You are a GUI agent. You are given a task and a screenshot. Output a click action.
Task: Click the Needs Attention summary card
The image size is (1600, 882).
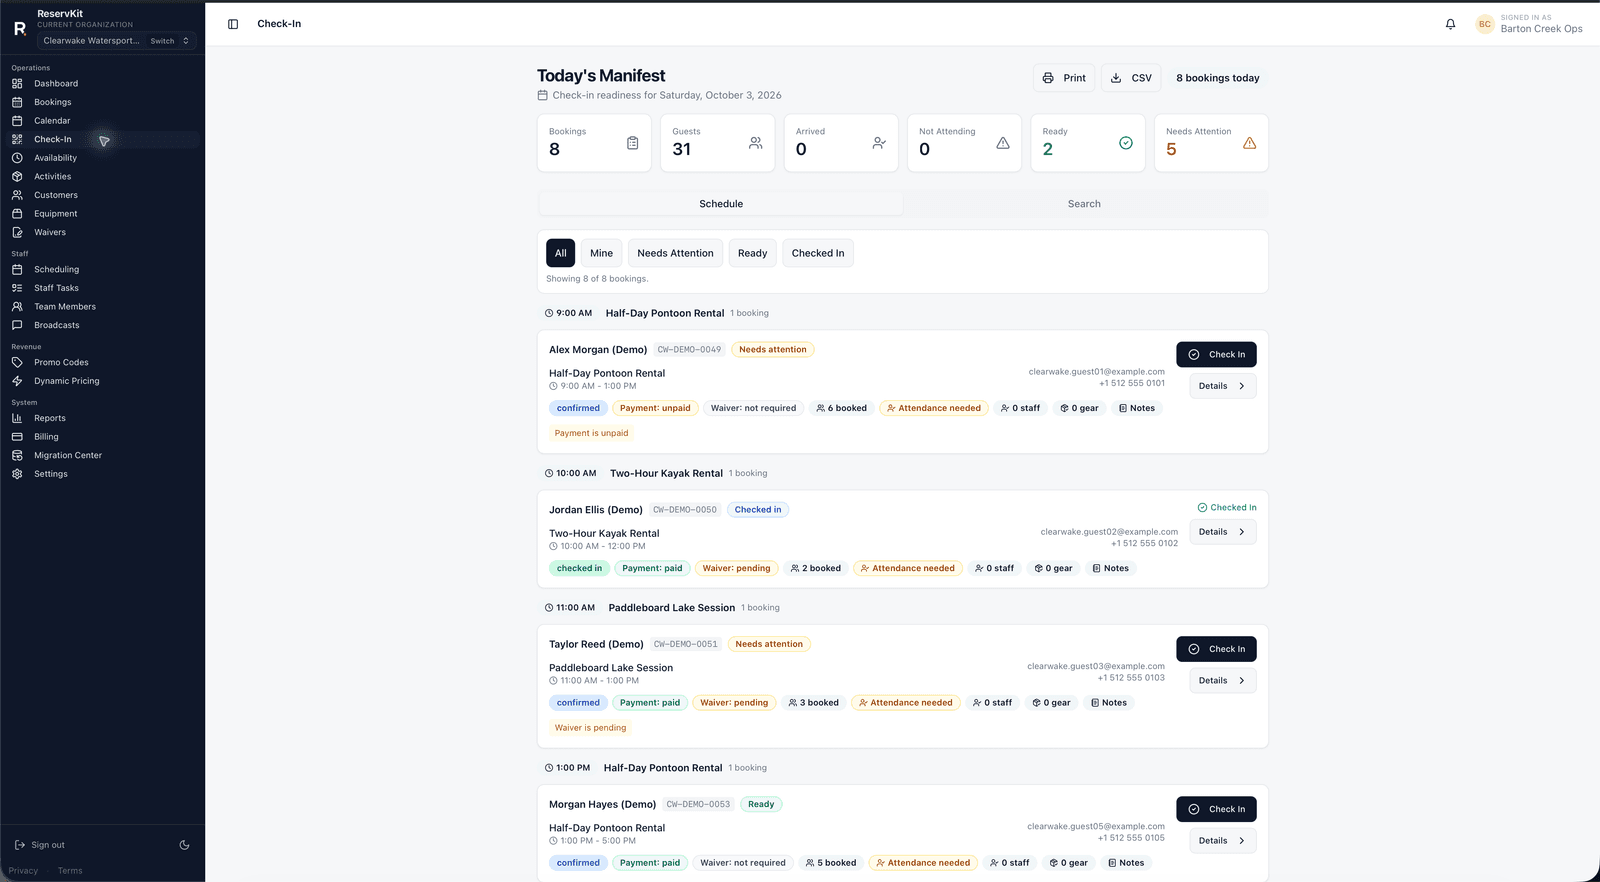tap(1211, 143)
